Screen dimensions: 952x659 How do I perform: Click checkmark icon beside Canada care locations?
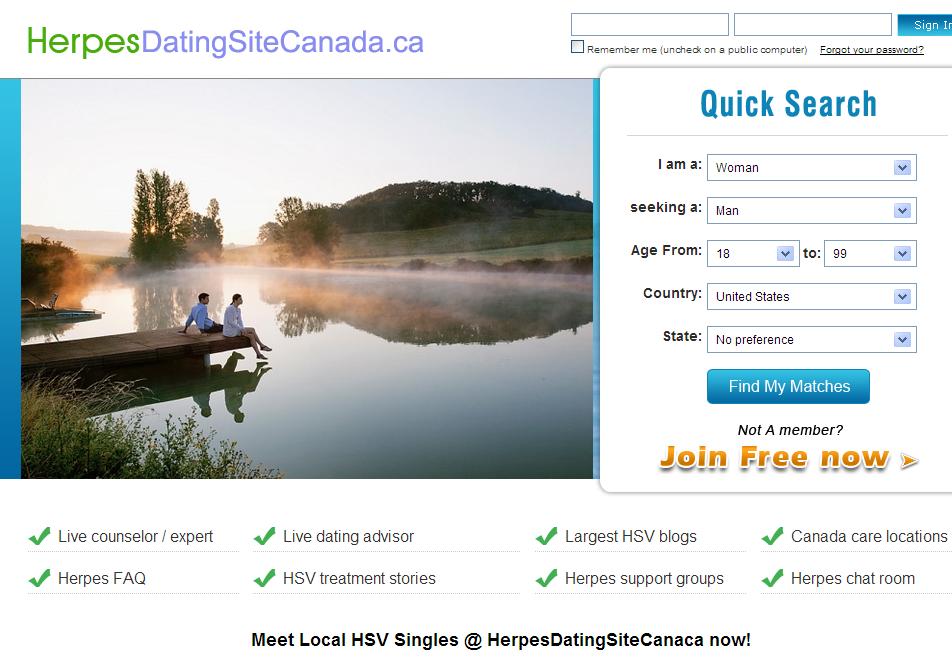pyautogui.click(x=773, y=536)
